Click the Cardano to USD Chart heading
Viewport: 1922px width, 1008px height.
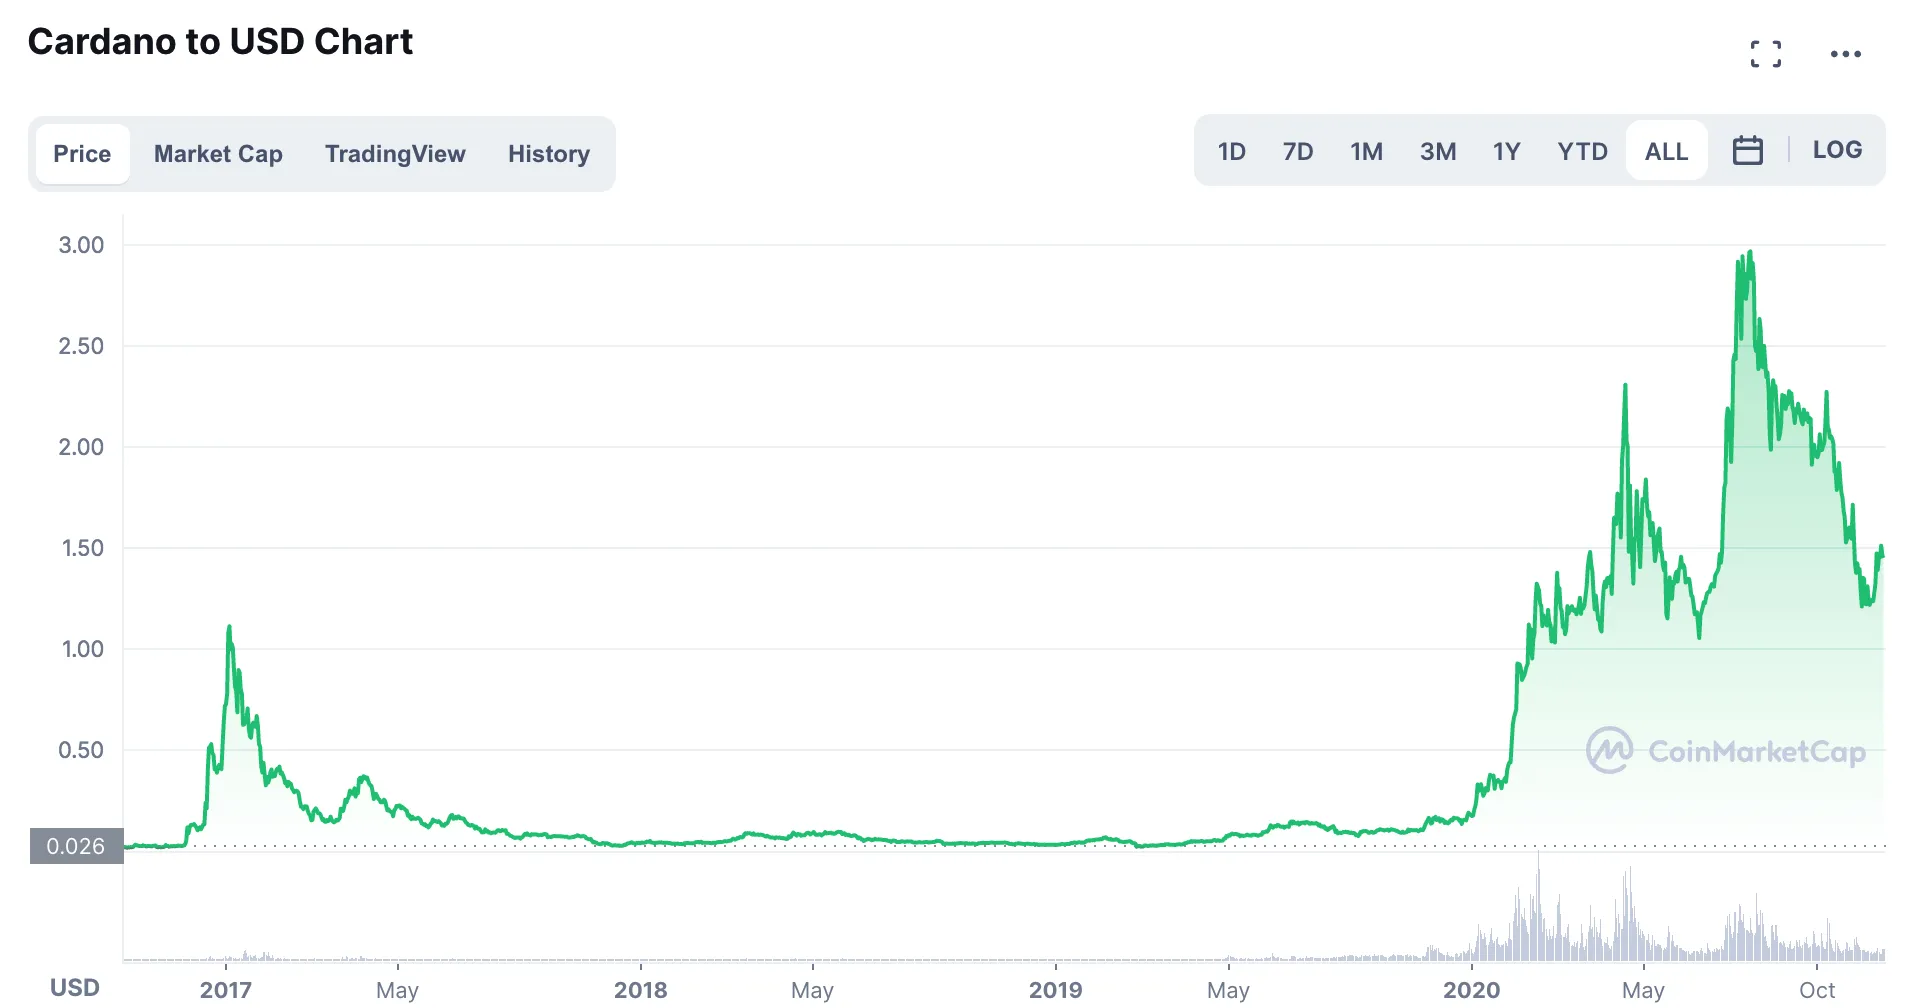[220, 41]
